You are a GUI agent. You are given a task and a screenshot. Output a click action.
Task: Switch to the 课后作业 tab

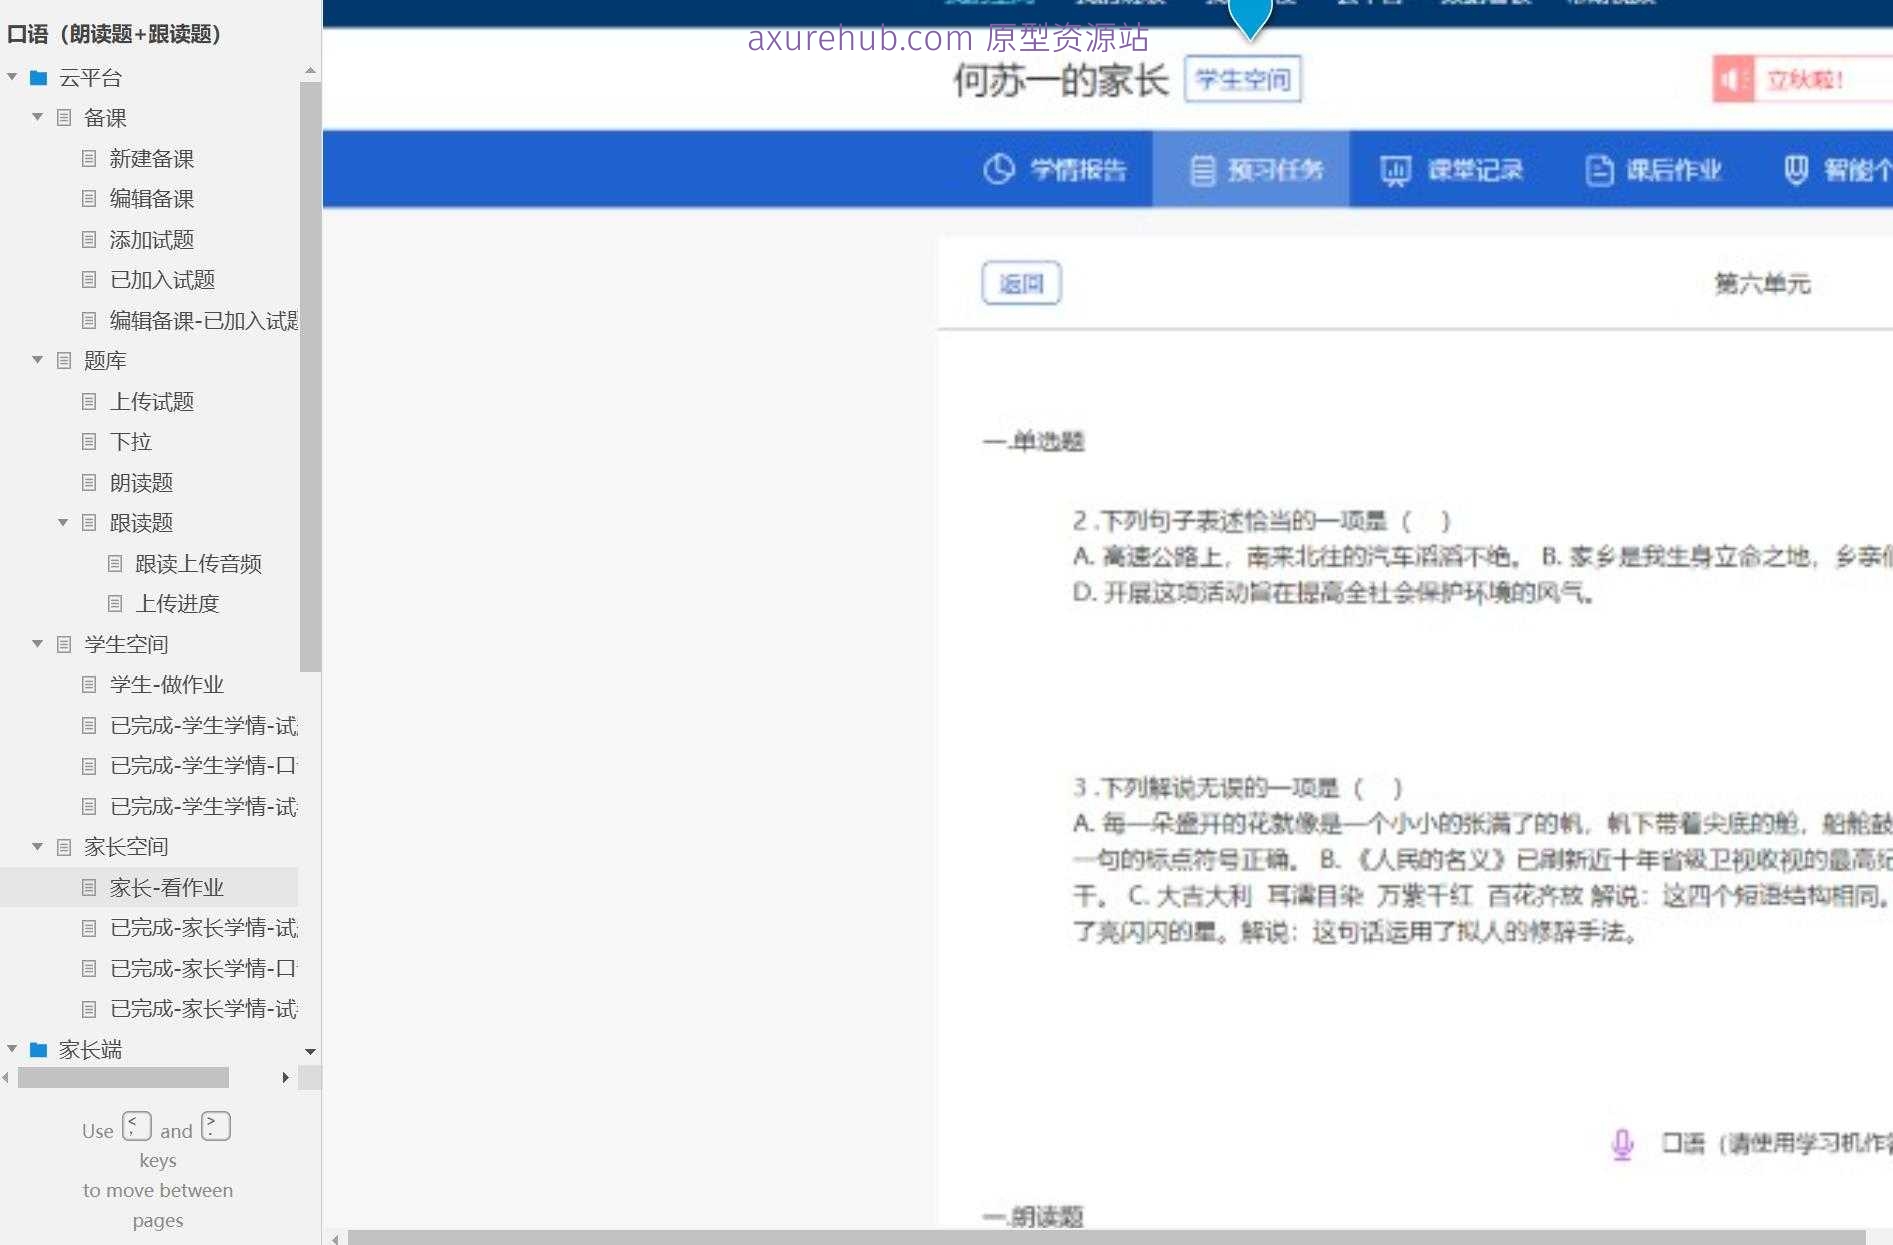tap(1651, 170)
